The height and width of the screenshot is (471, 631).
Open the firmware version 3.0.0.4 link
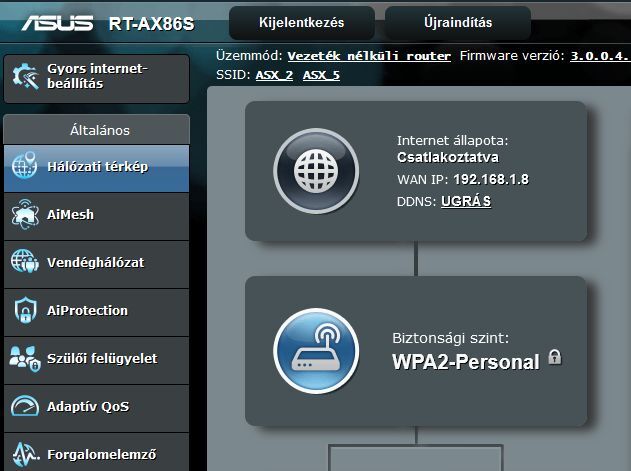[600, 56]
